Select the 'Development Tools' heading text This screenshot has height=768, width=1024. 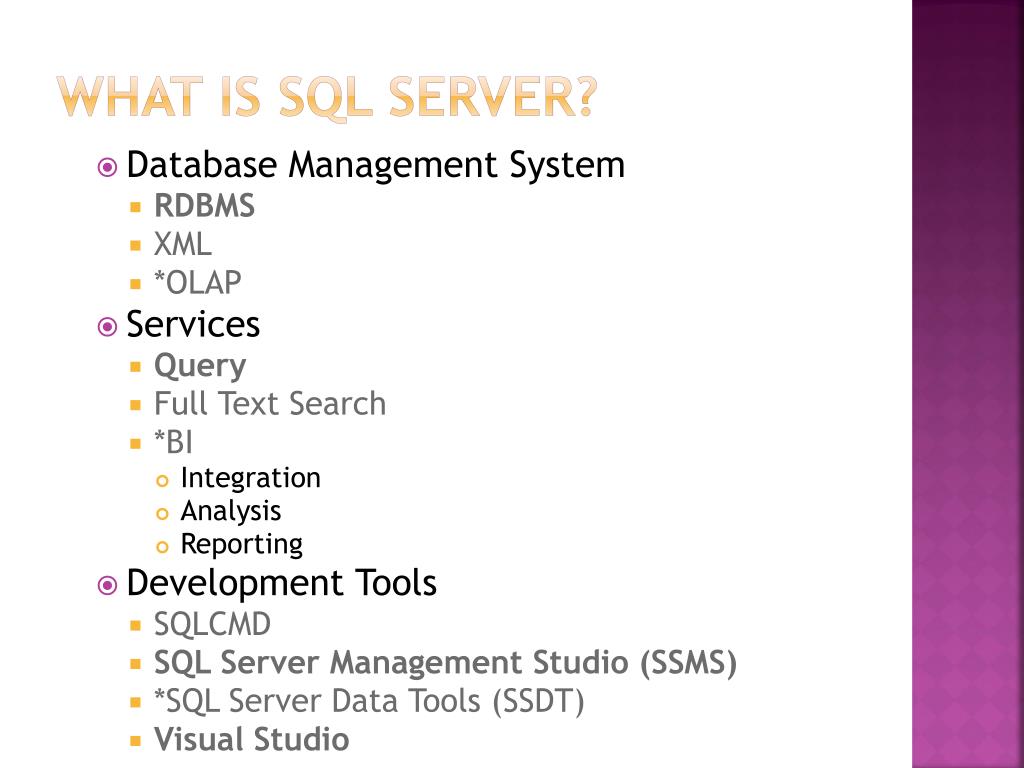[x=281, y=583]
